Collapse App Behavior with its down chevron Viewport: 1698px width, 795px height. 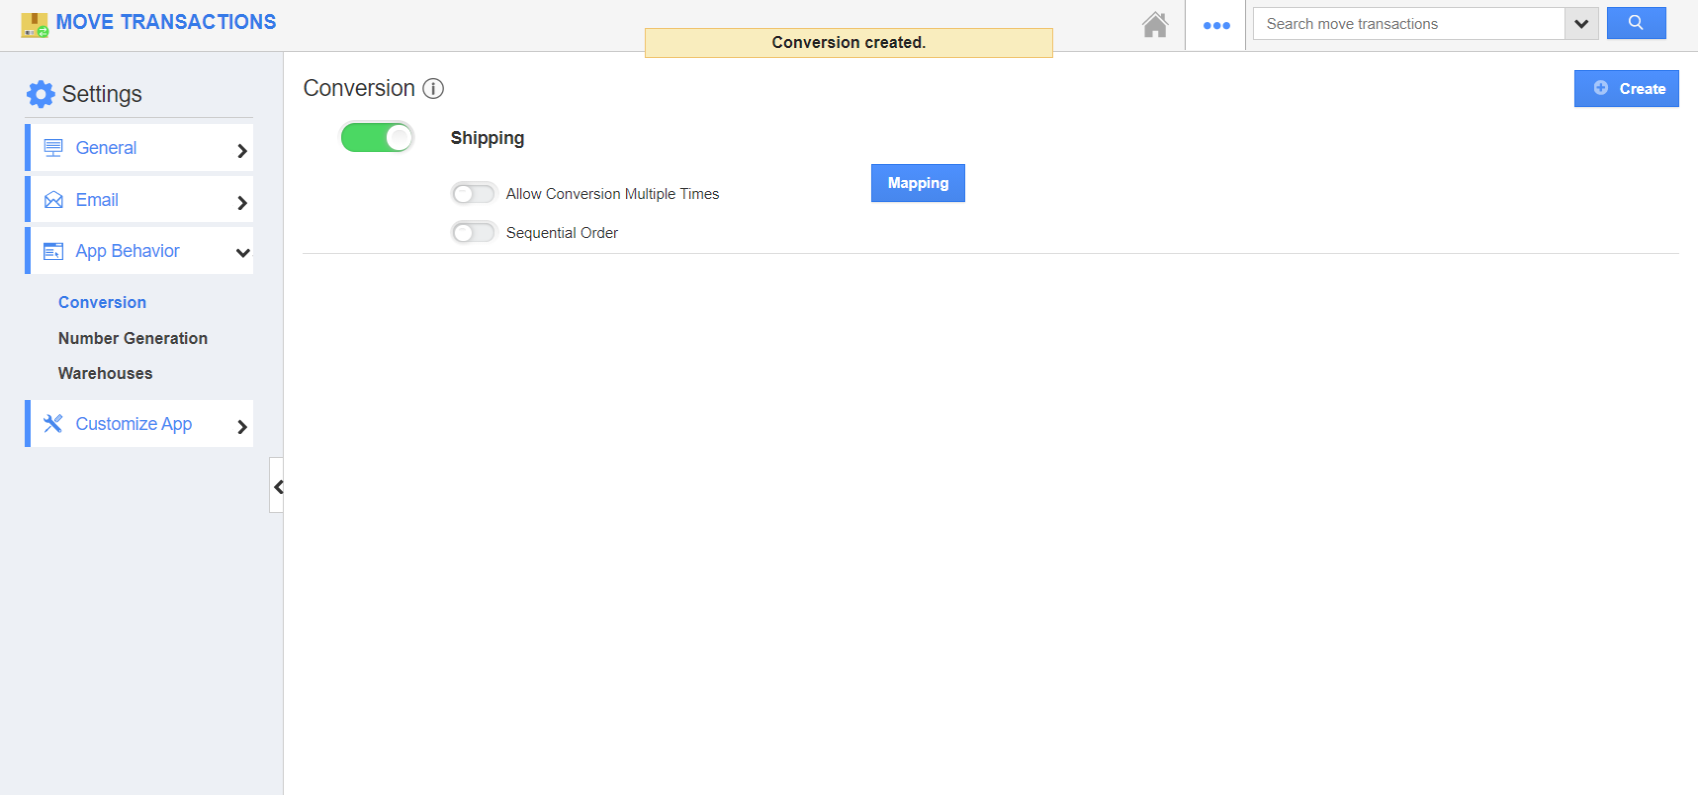(x=242, y=253)
